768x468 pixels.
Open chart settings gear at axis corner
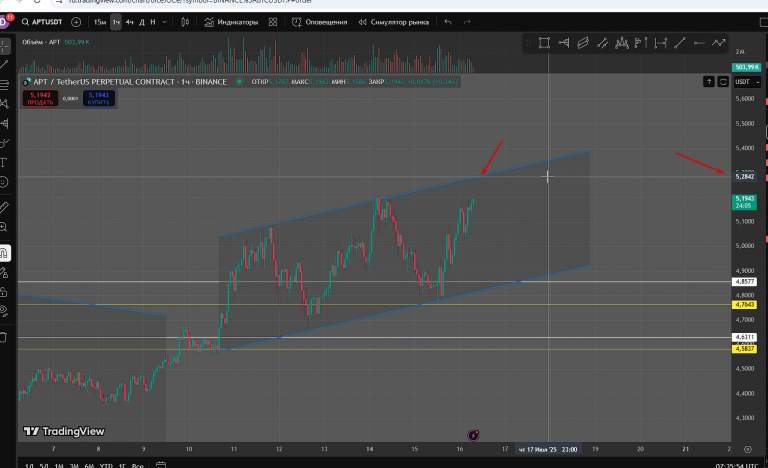tap(747, 449)
